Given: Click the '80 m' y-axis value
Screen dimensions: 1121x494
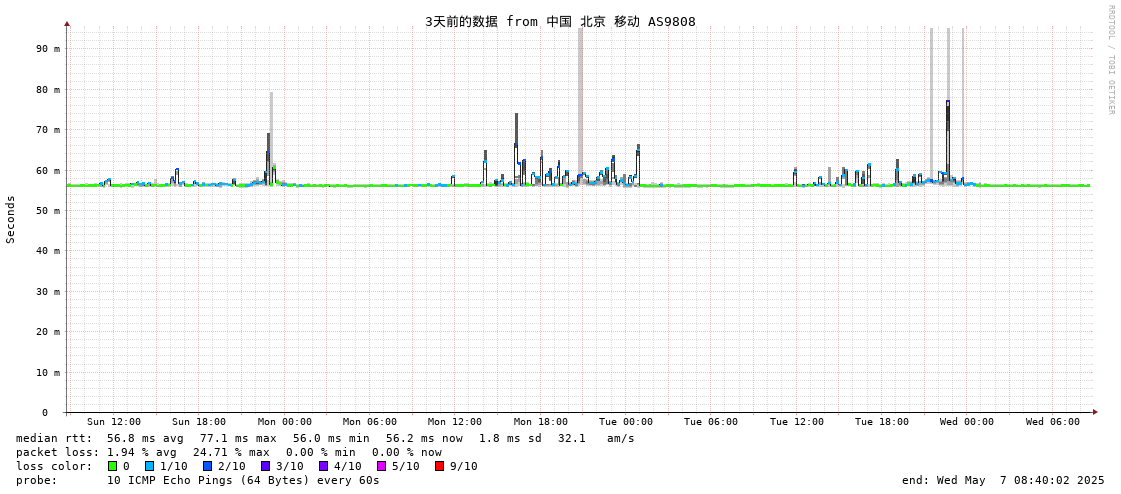Looking at the screenshot, I should [x=49, y=89].
